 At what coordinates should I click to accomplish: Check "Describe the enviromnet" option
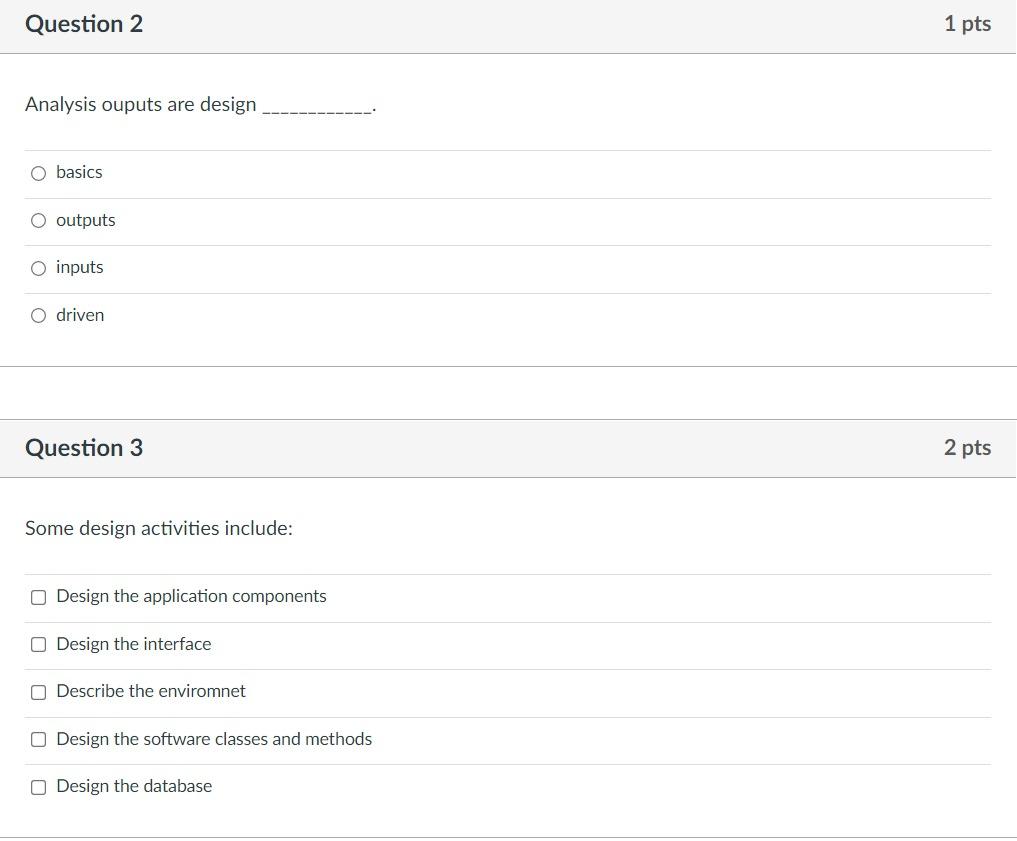point(38,692)
